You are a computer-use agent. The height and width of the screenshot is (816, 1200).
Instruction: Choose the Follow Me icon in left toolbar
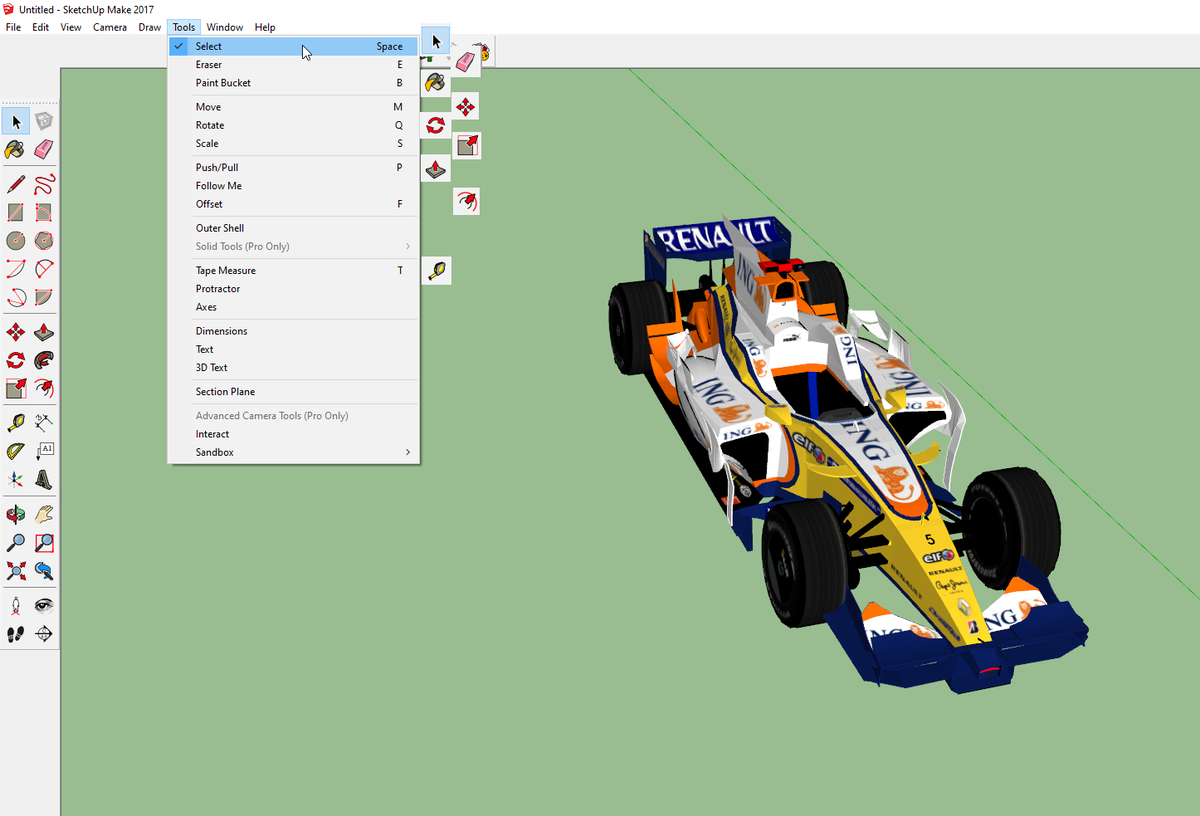pos(44,360)
